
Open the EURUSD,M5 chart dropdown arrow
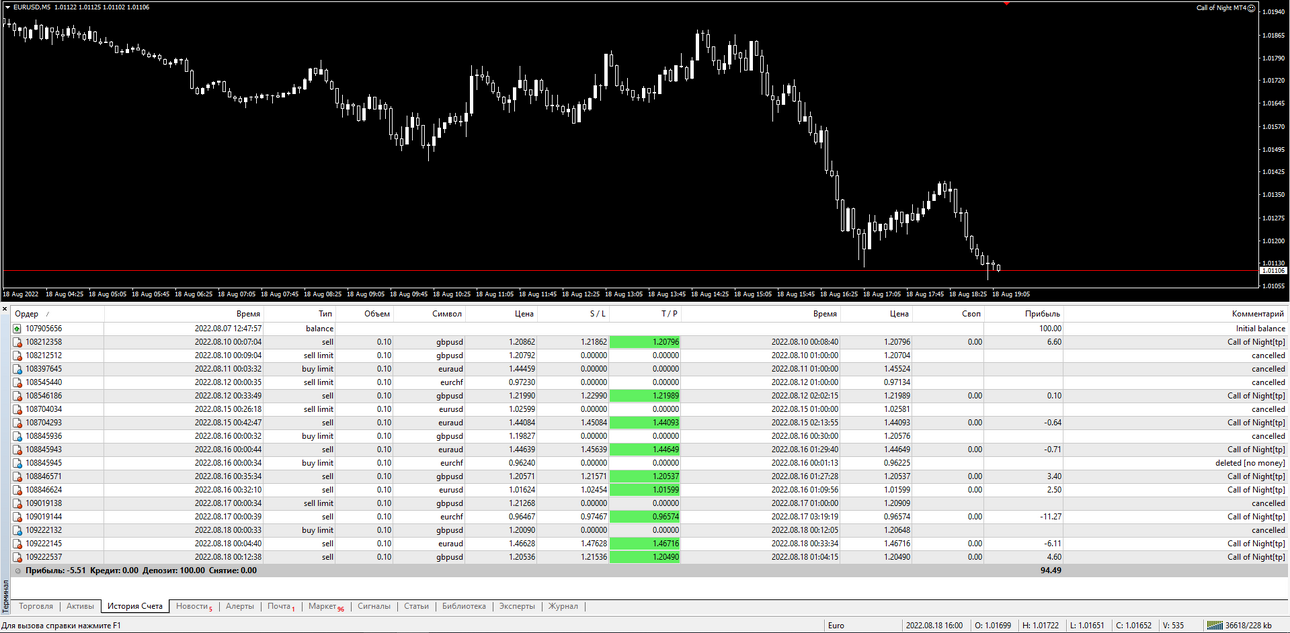pyautogui.click(x=8, y=7)
